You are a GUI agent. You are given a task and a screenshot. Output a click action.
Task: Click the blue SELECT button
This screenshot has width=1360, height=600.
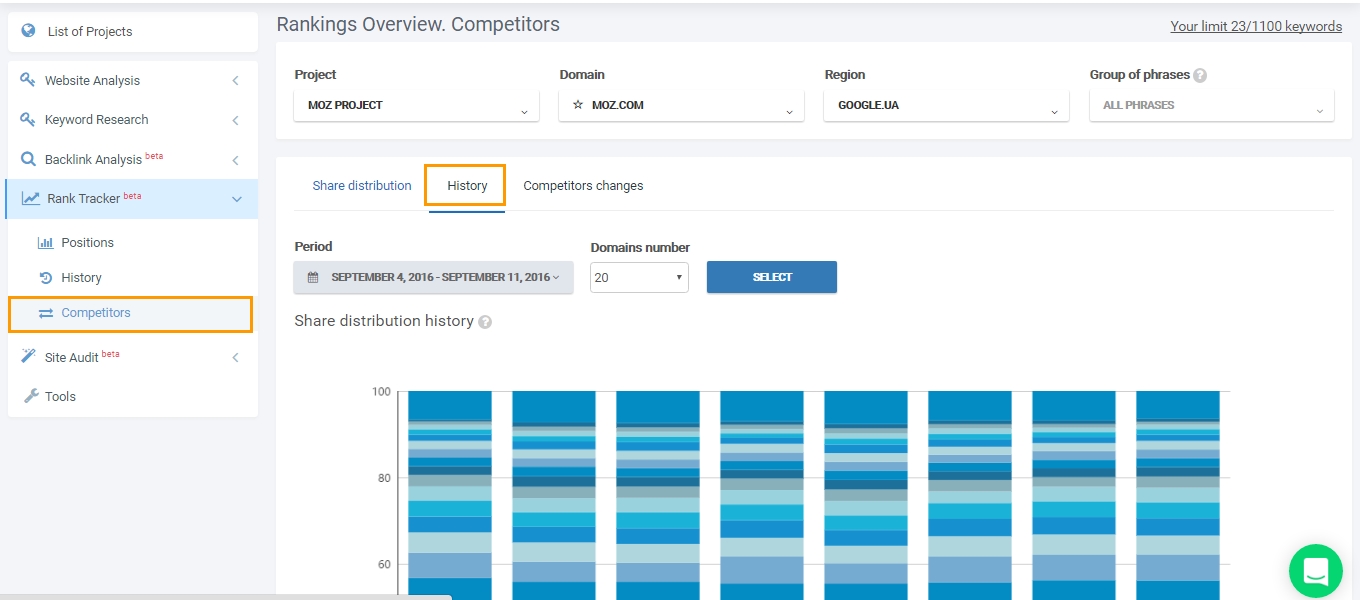[x=772, y=277]
